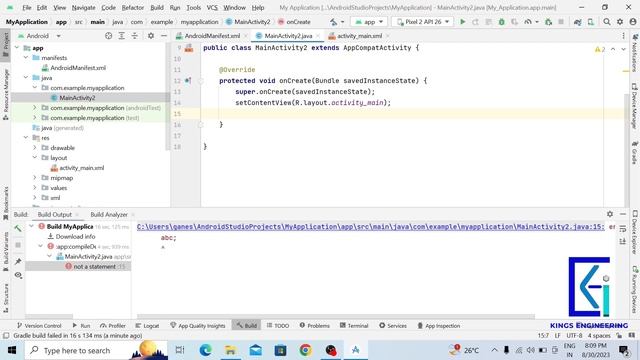This screenshot has height=360, width=640.
Task: Open the Refactor menu
Action: coord(133,8)
